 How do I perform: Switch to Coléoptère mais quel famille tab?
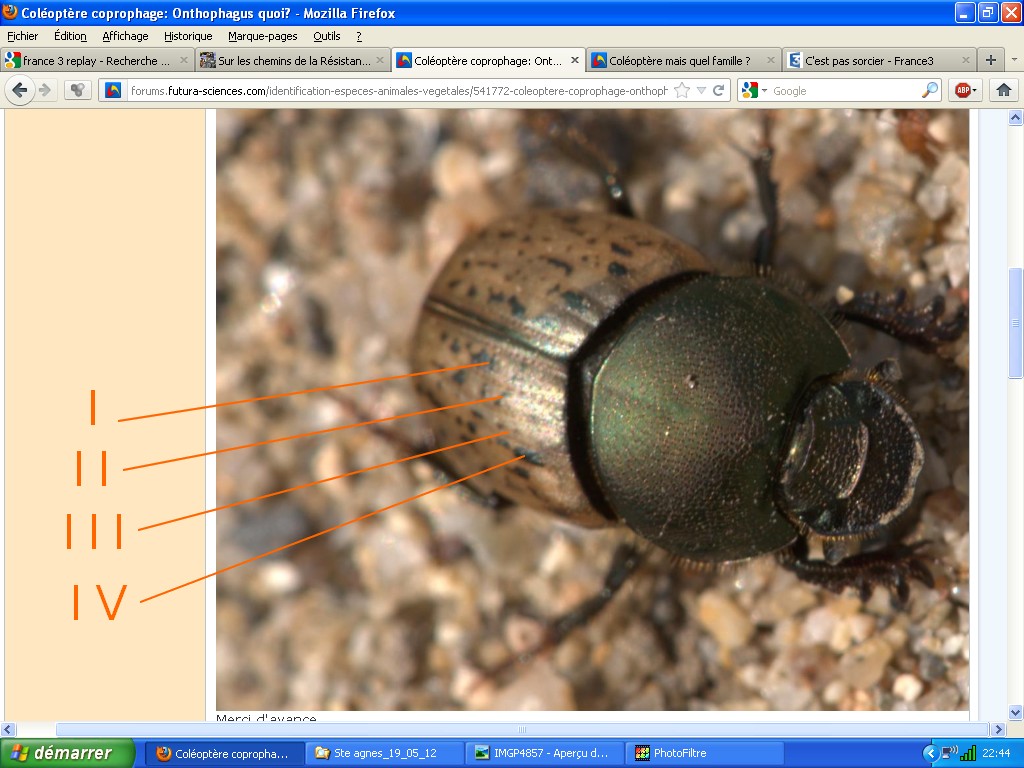[684, 61]
